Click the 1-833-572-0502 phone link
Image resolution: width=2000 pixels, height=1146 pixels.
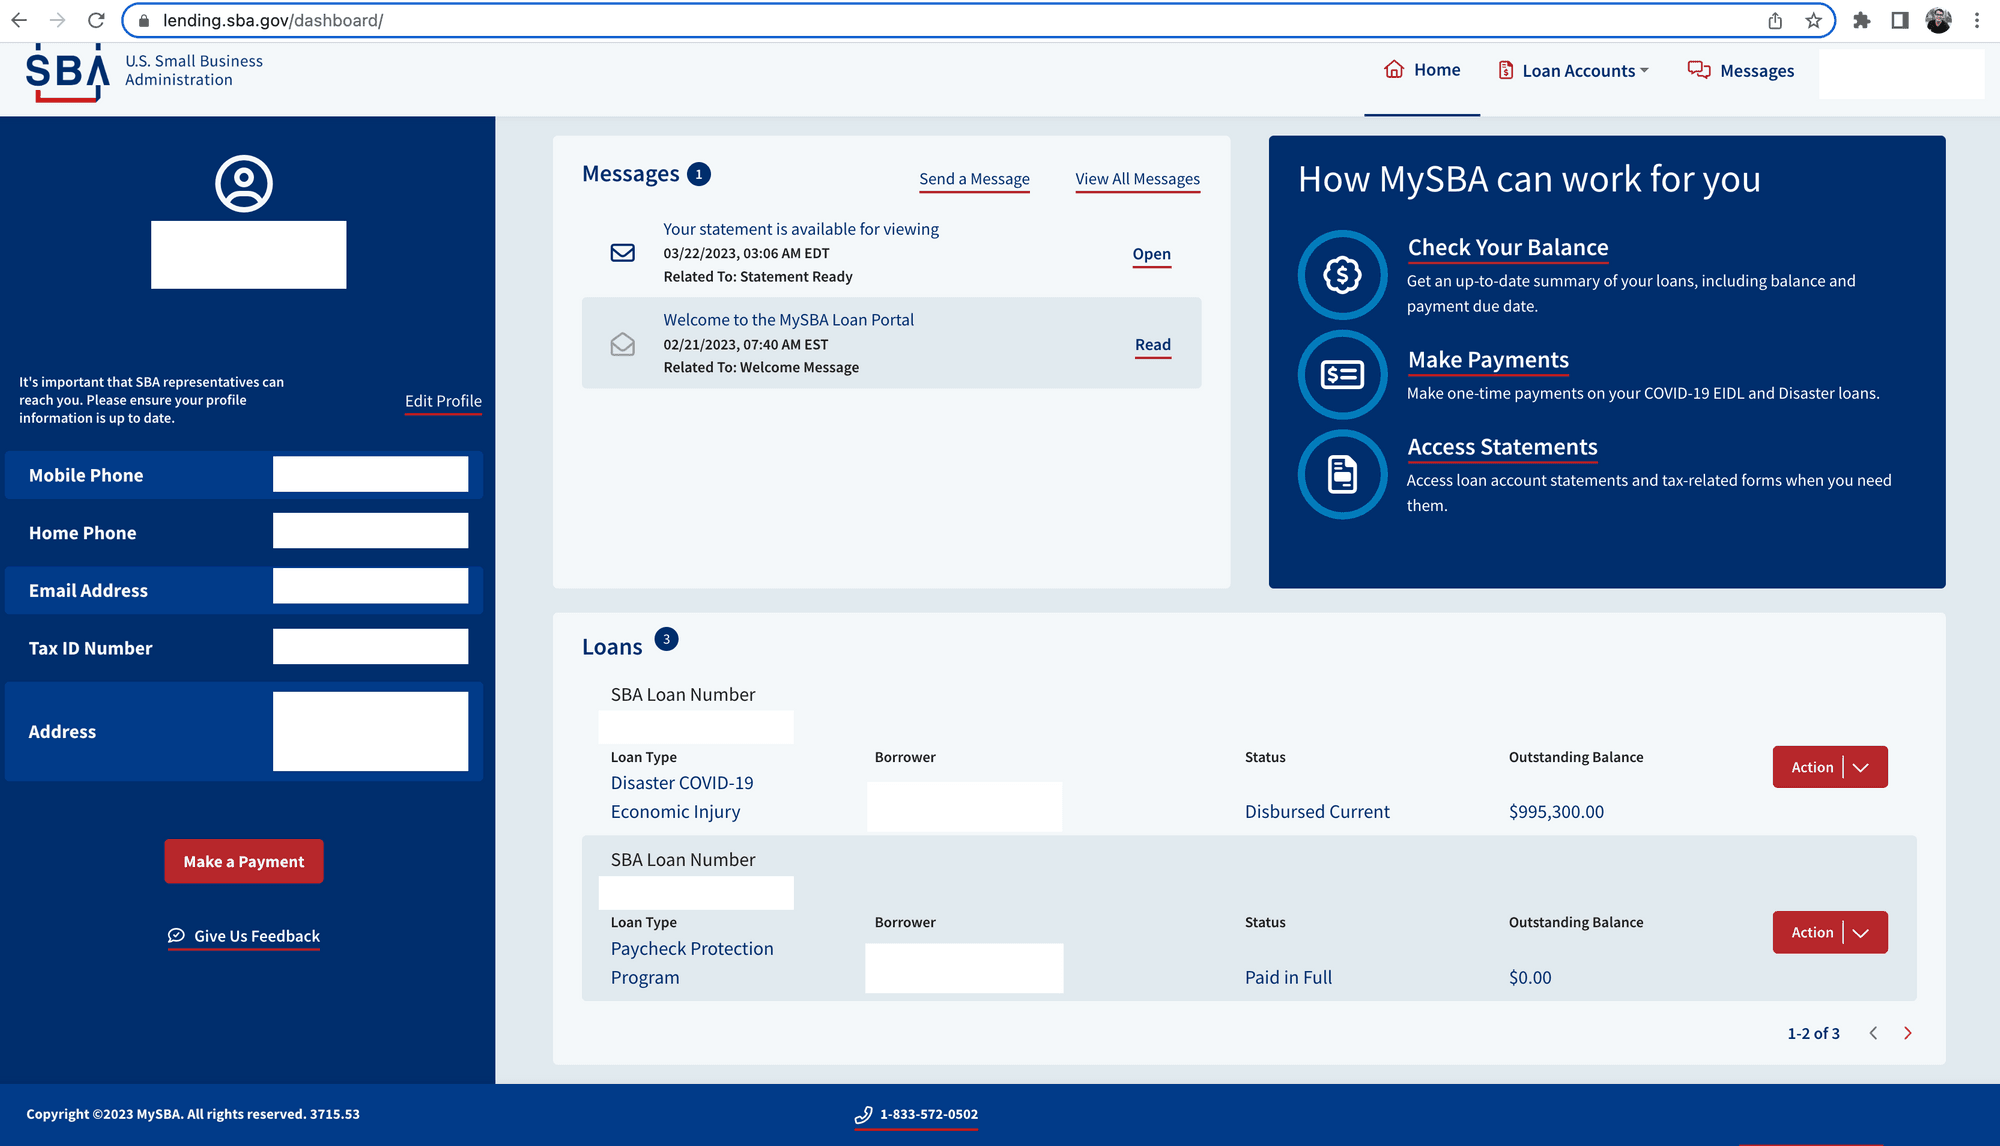pyautogui.click(x=917, y=1114)
